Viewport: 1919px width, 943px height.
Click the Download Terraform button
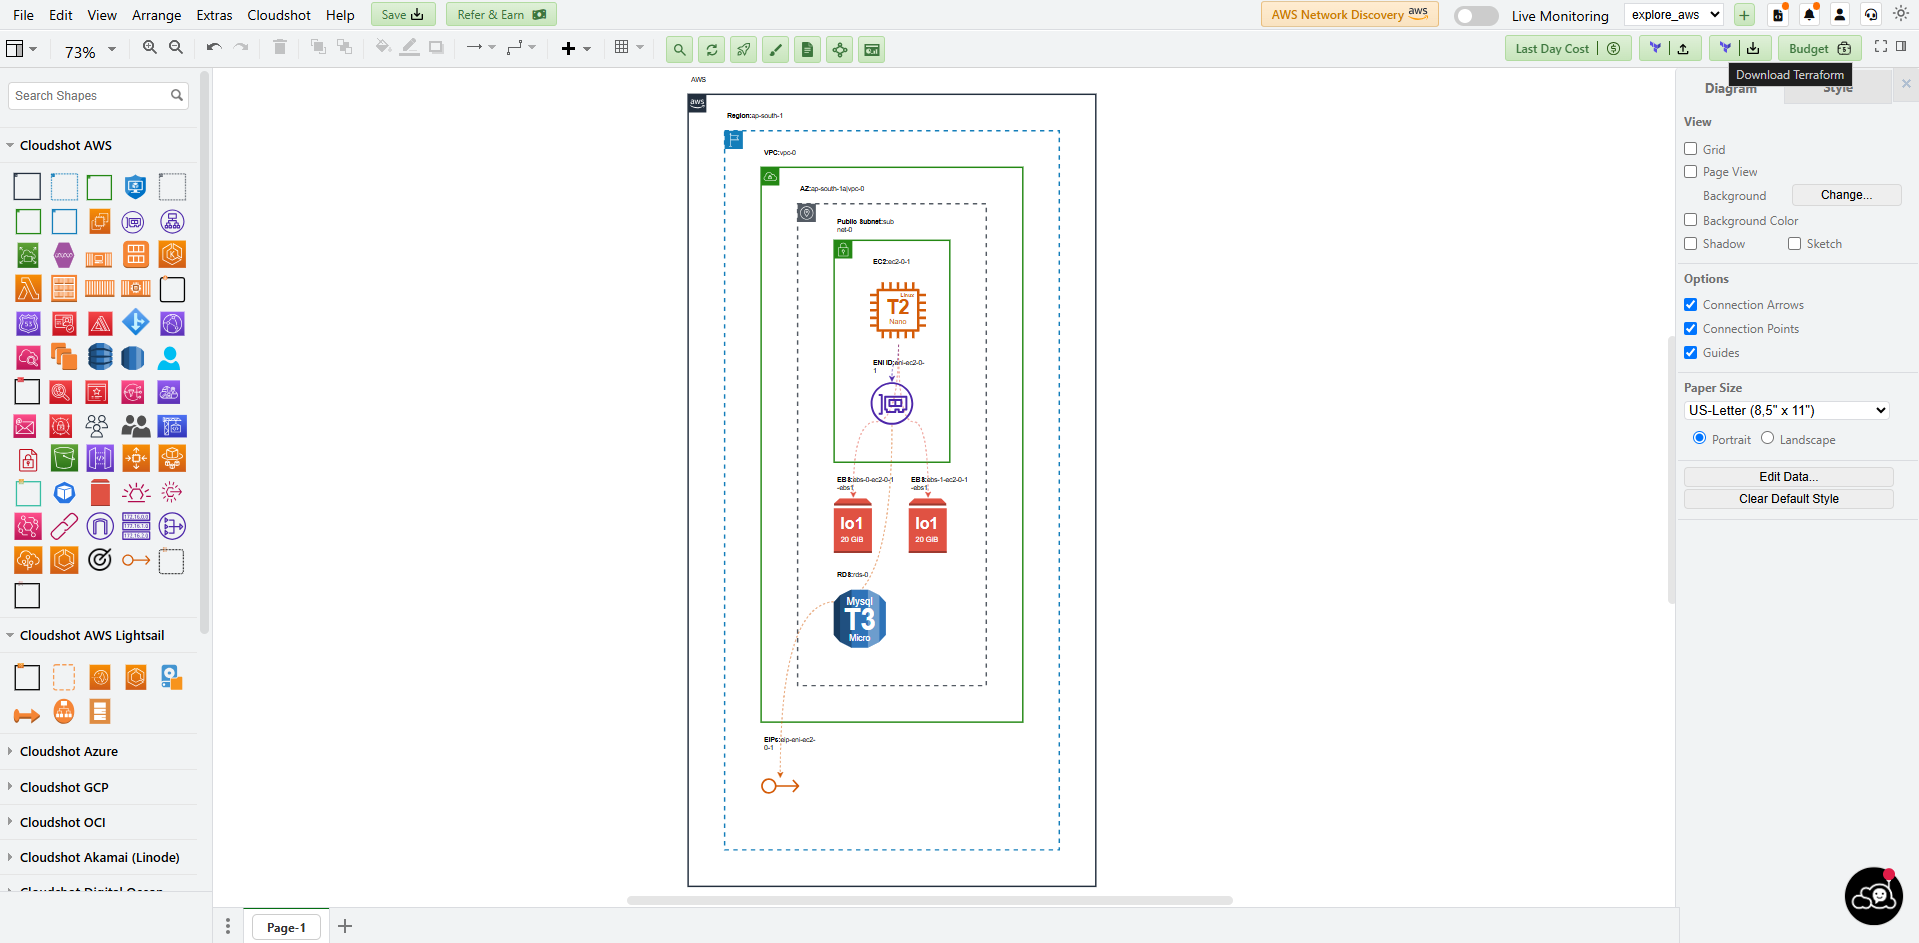[1741, 48]
